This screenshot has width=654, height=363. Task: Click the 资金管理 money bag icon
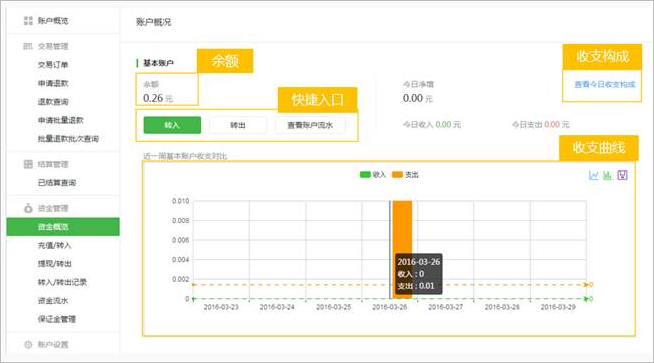[28, 208]
